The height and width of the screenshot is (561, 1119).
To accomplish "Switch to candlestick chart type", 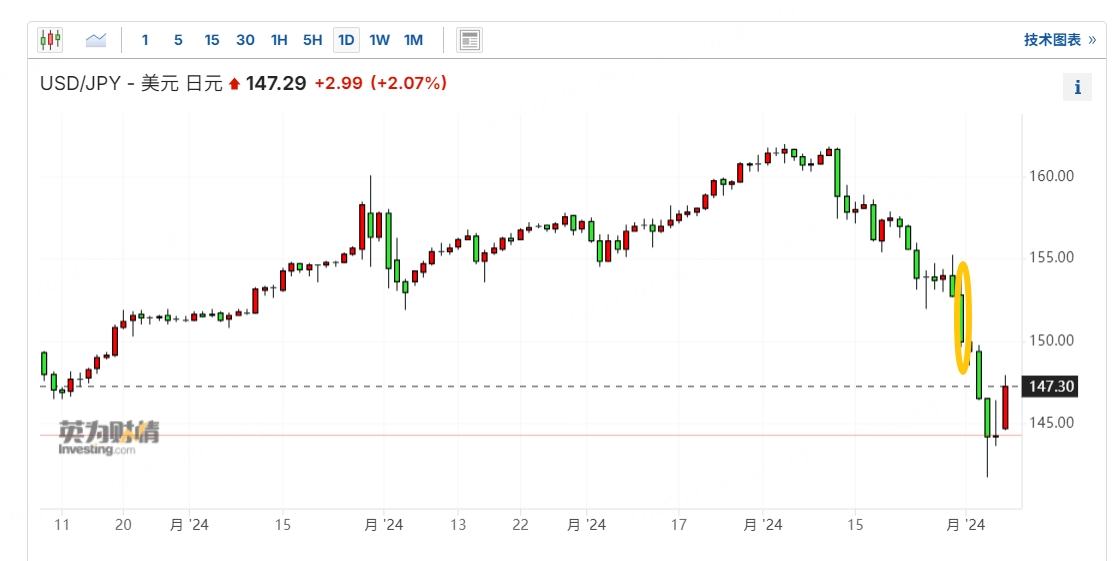I will [50, 40].
